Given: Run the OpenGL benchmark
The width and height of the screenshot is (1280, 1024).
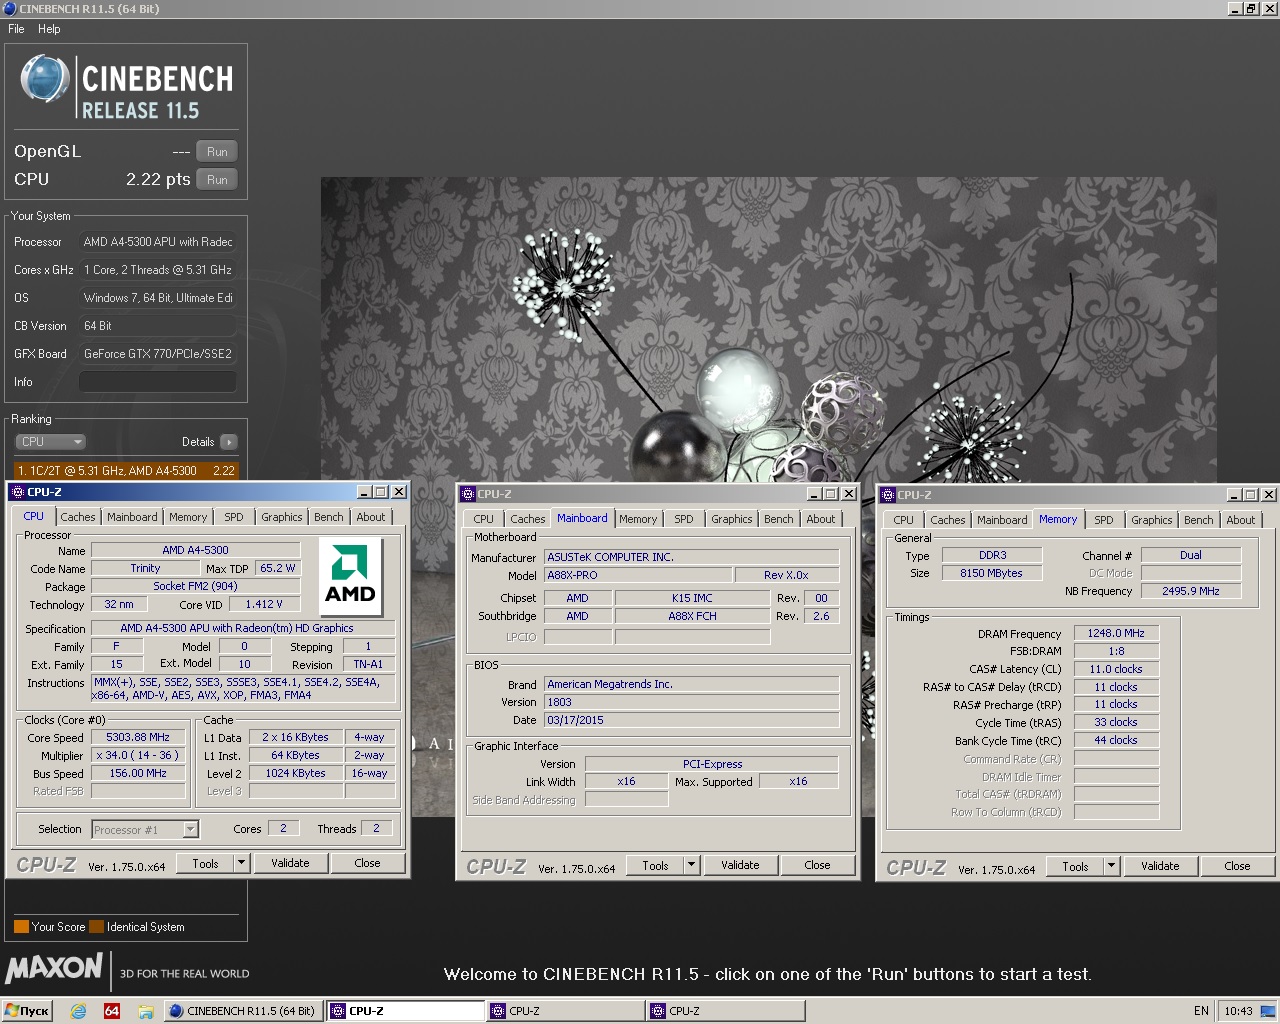Looking at the screenshot, I should tap(217, 152).
